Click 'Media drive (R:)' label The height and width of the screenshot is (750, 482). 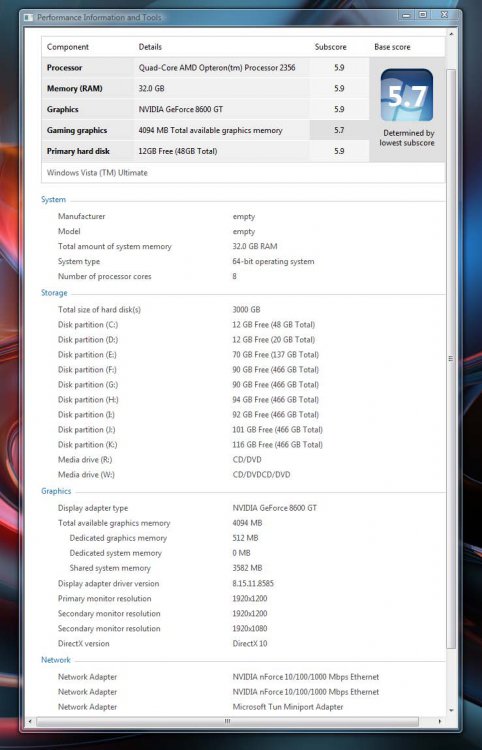(85, 459)
